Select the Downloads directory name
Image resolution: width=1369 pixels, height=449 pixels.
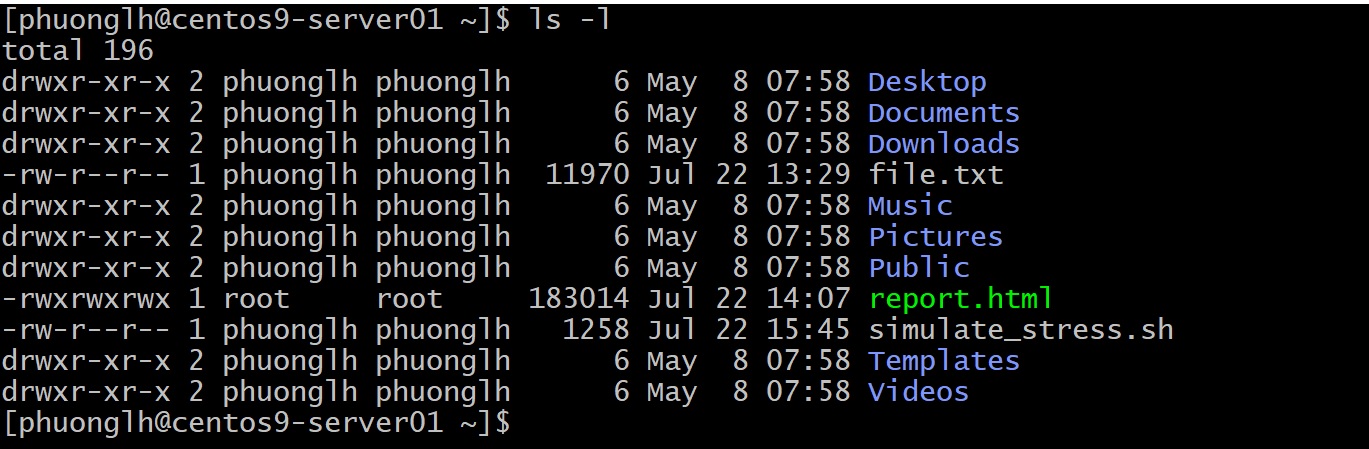pos(943,144)
